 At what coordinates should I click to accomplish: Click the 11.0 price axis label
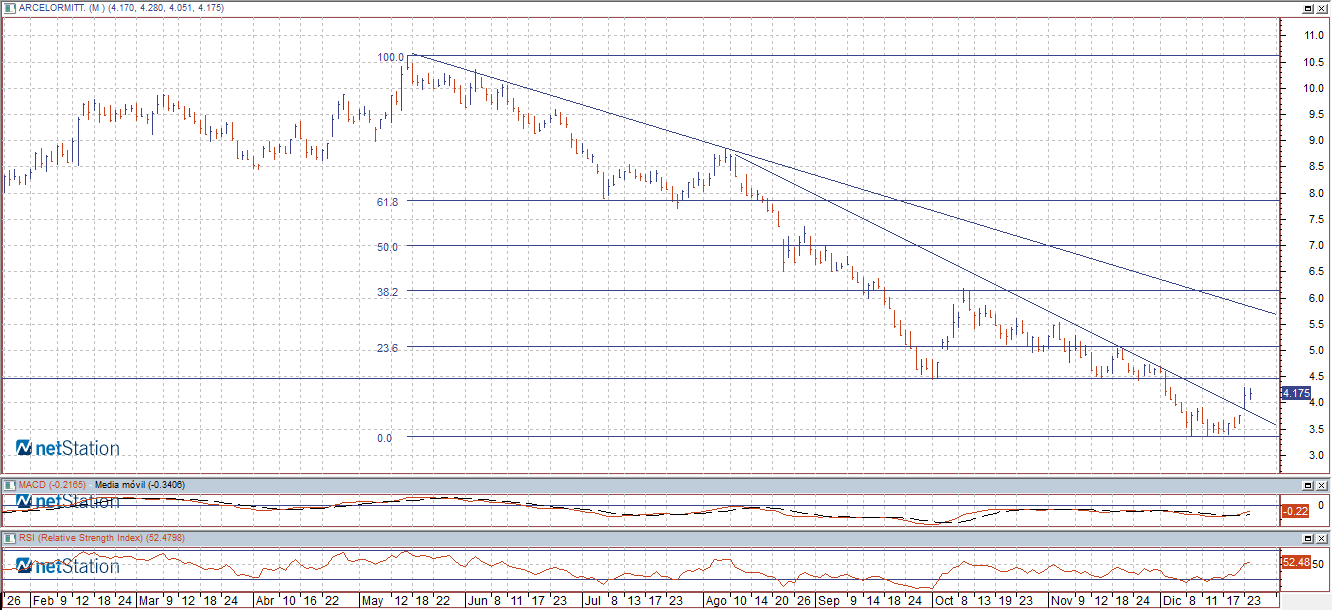point(1314,35)
